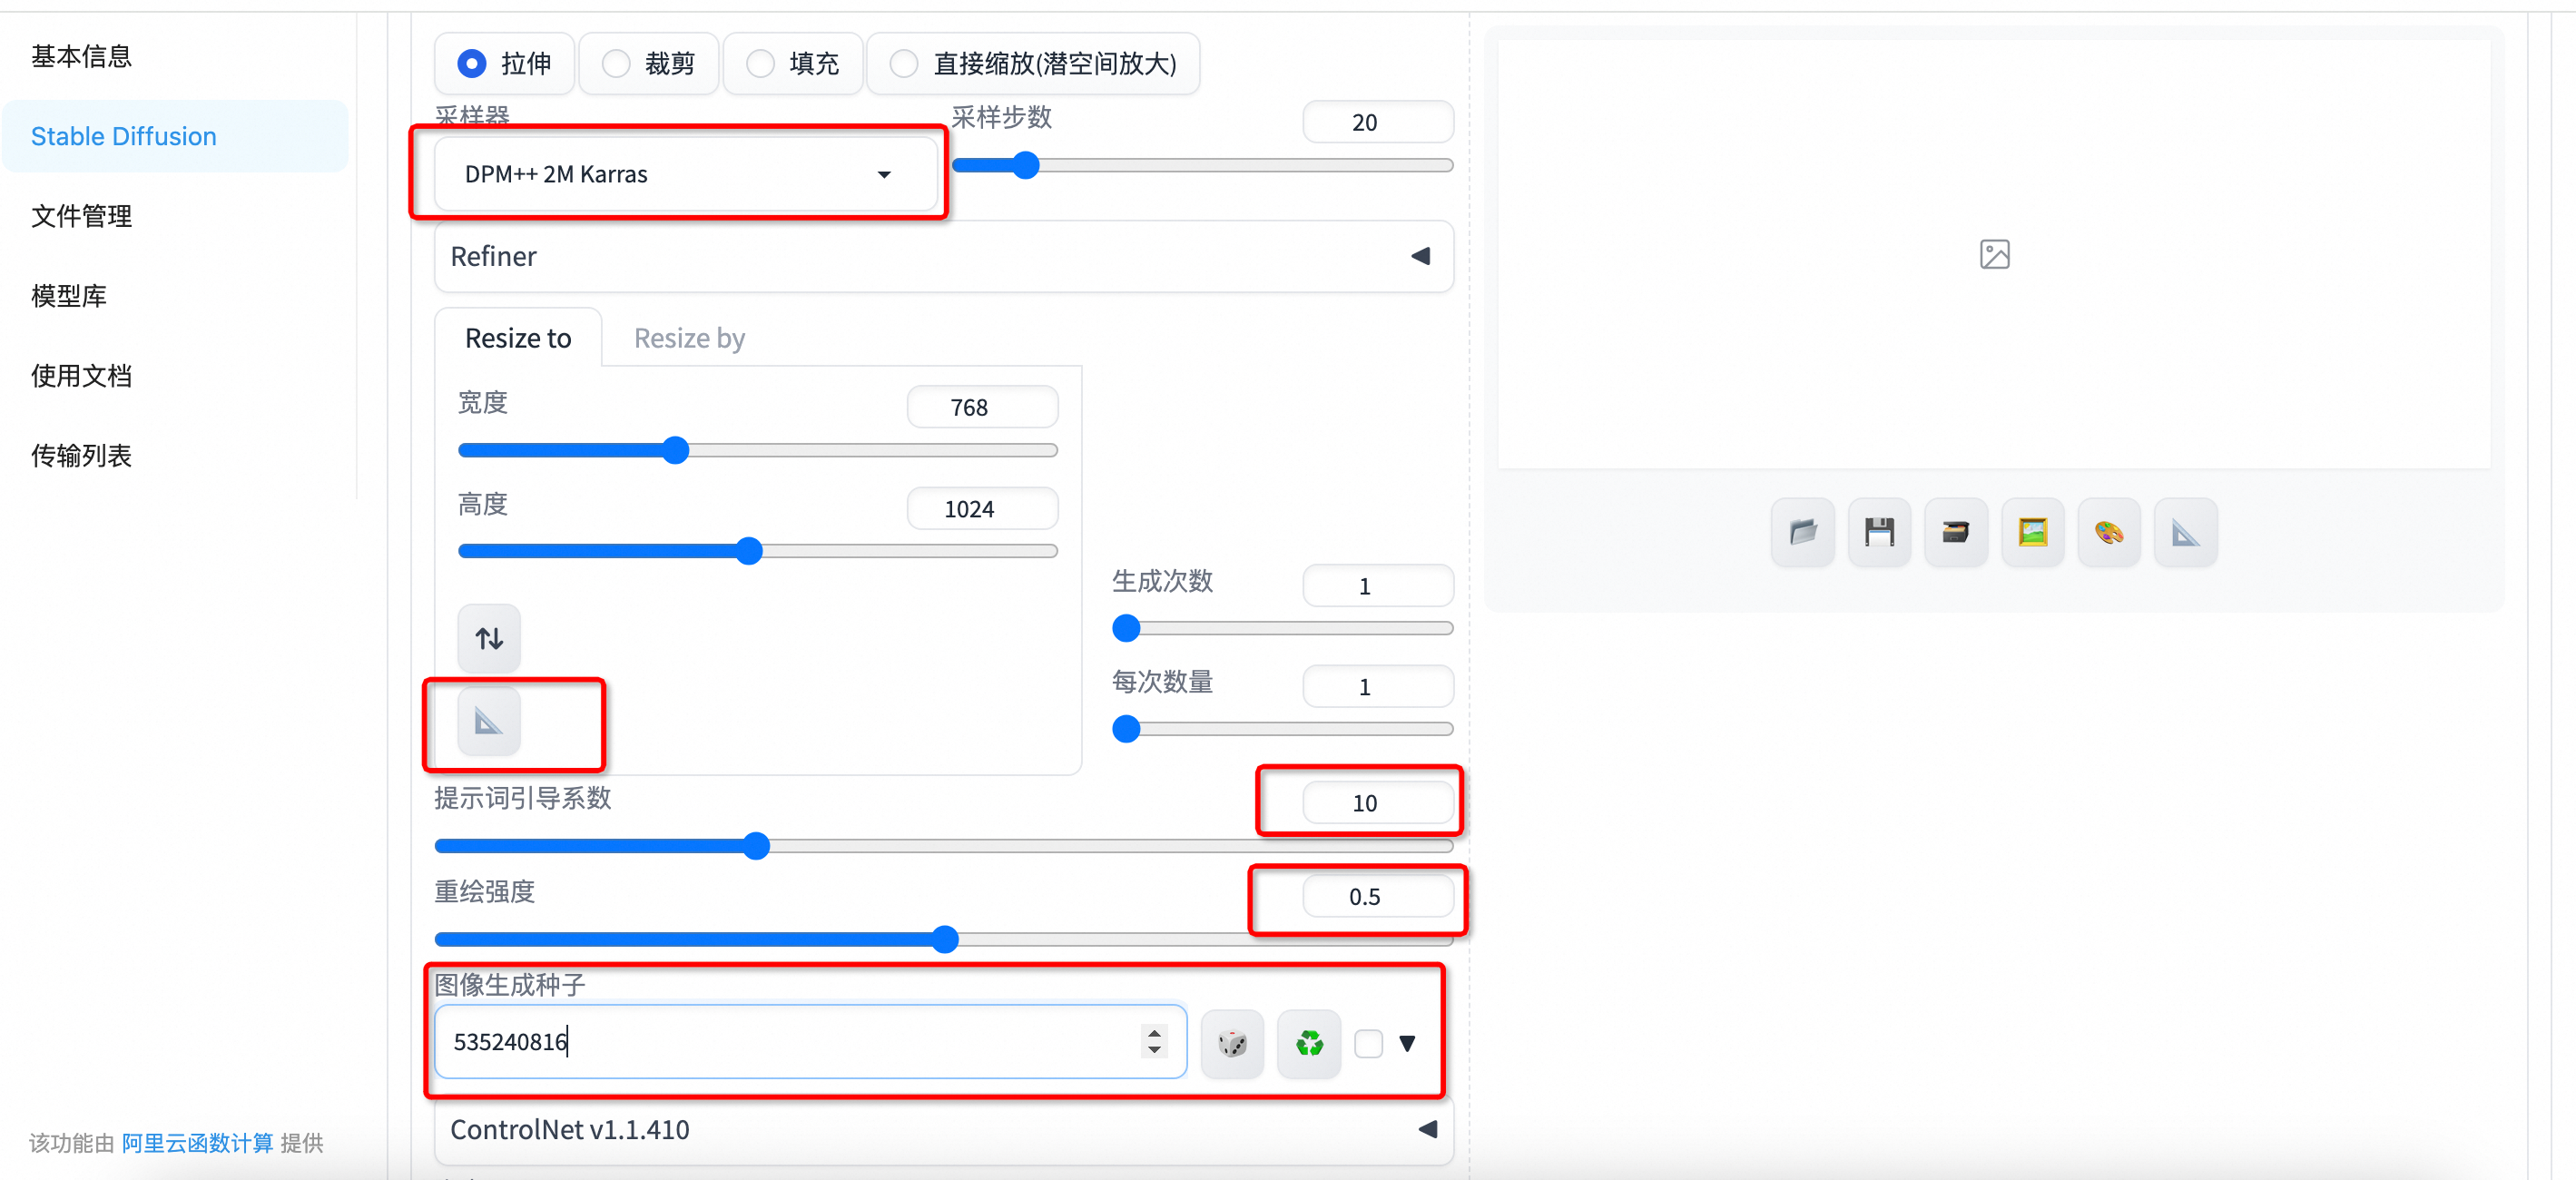2576x1180 pixels.
Task: Click the swap width and height arrows
Action: click(x=489, y=638)
